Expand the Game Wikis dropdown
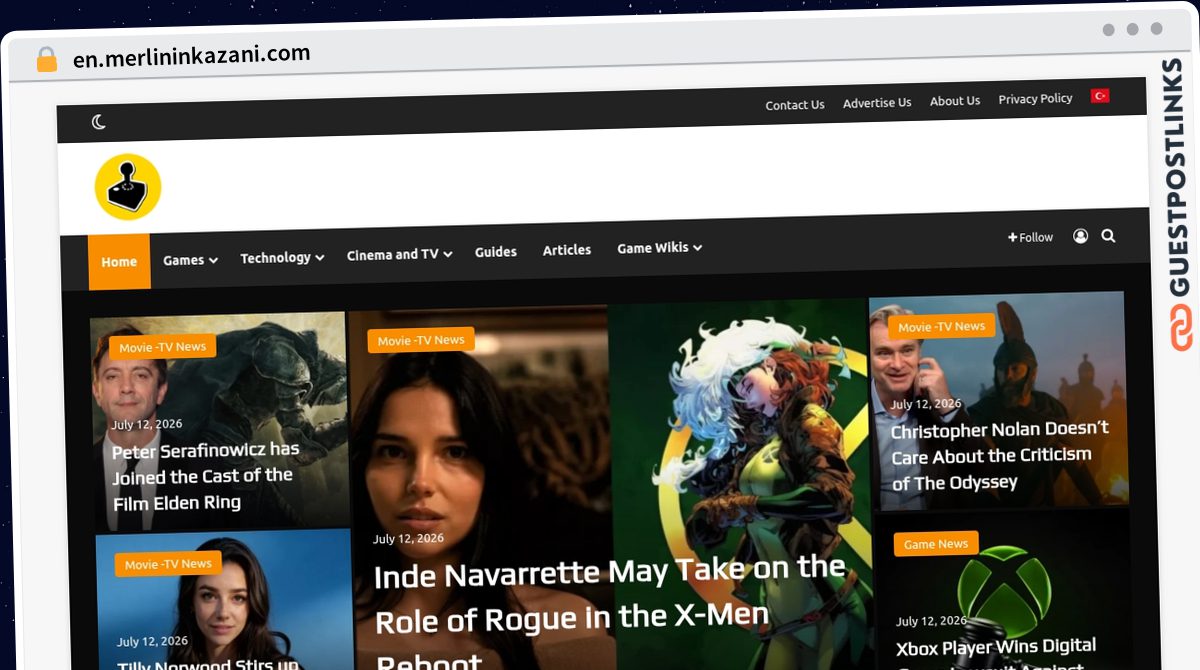Screen dimensions: 1200x670 click(659, 248)
